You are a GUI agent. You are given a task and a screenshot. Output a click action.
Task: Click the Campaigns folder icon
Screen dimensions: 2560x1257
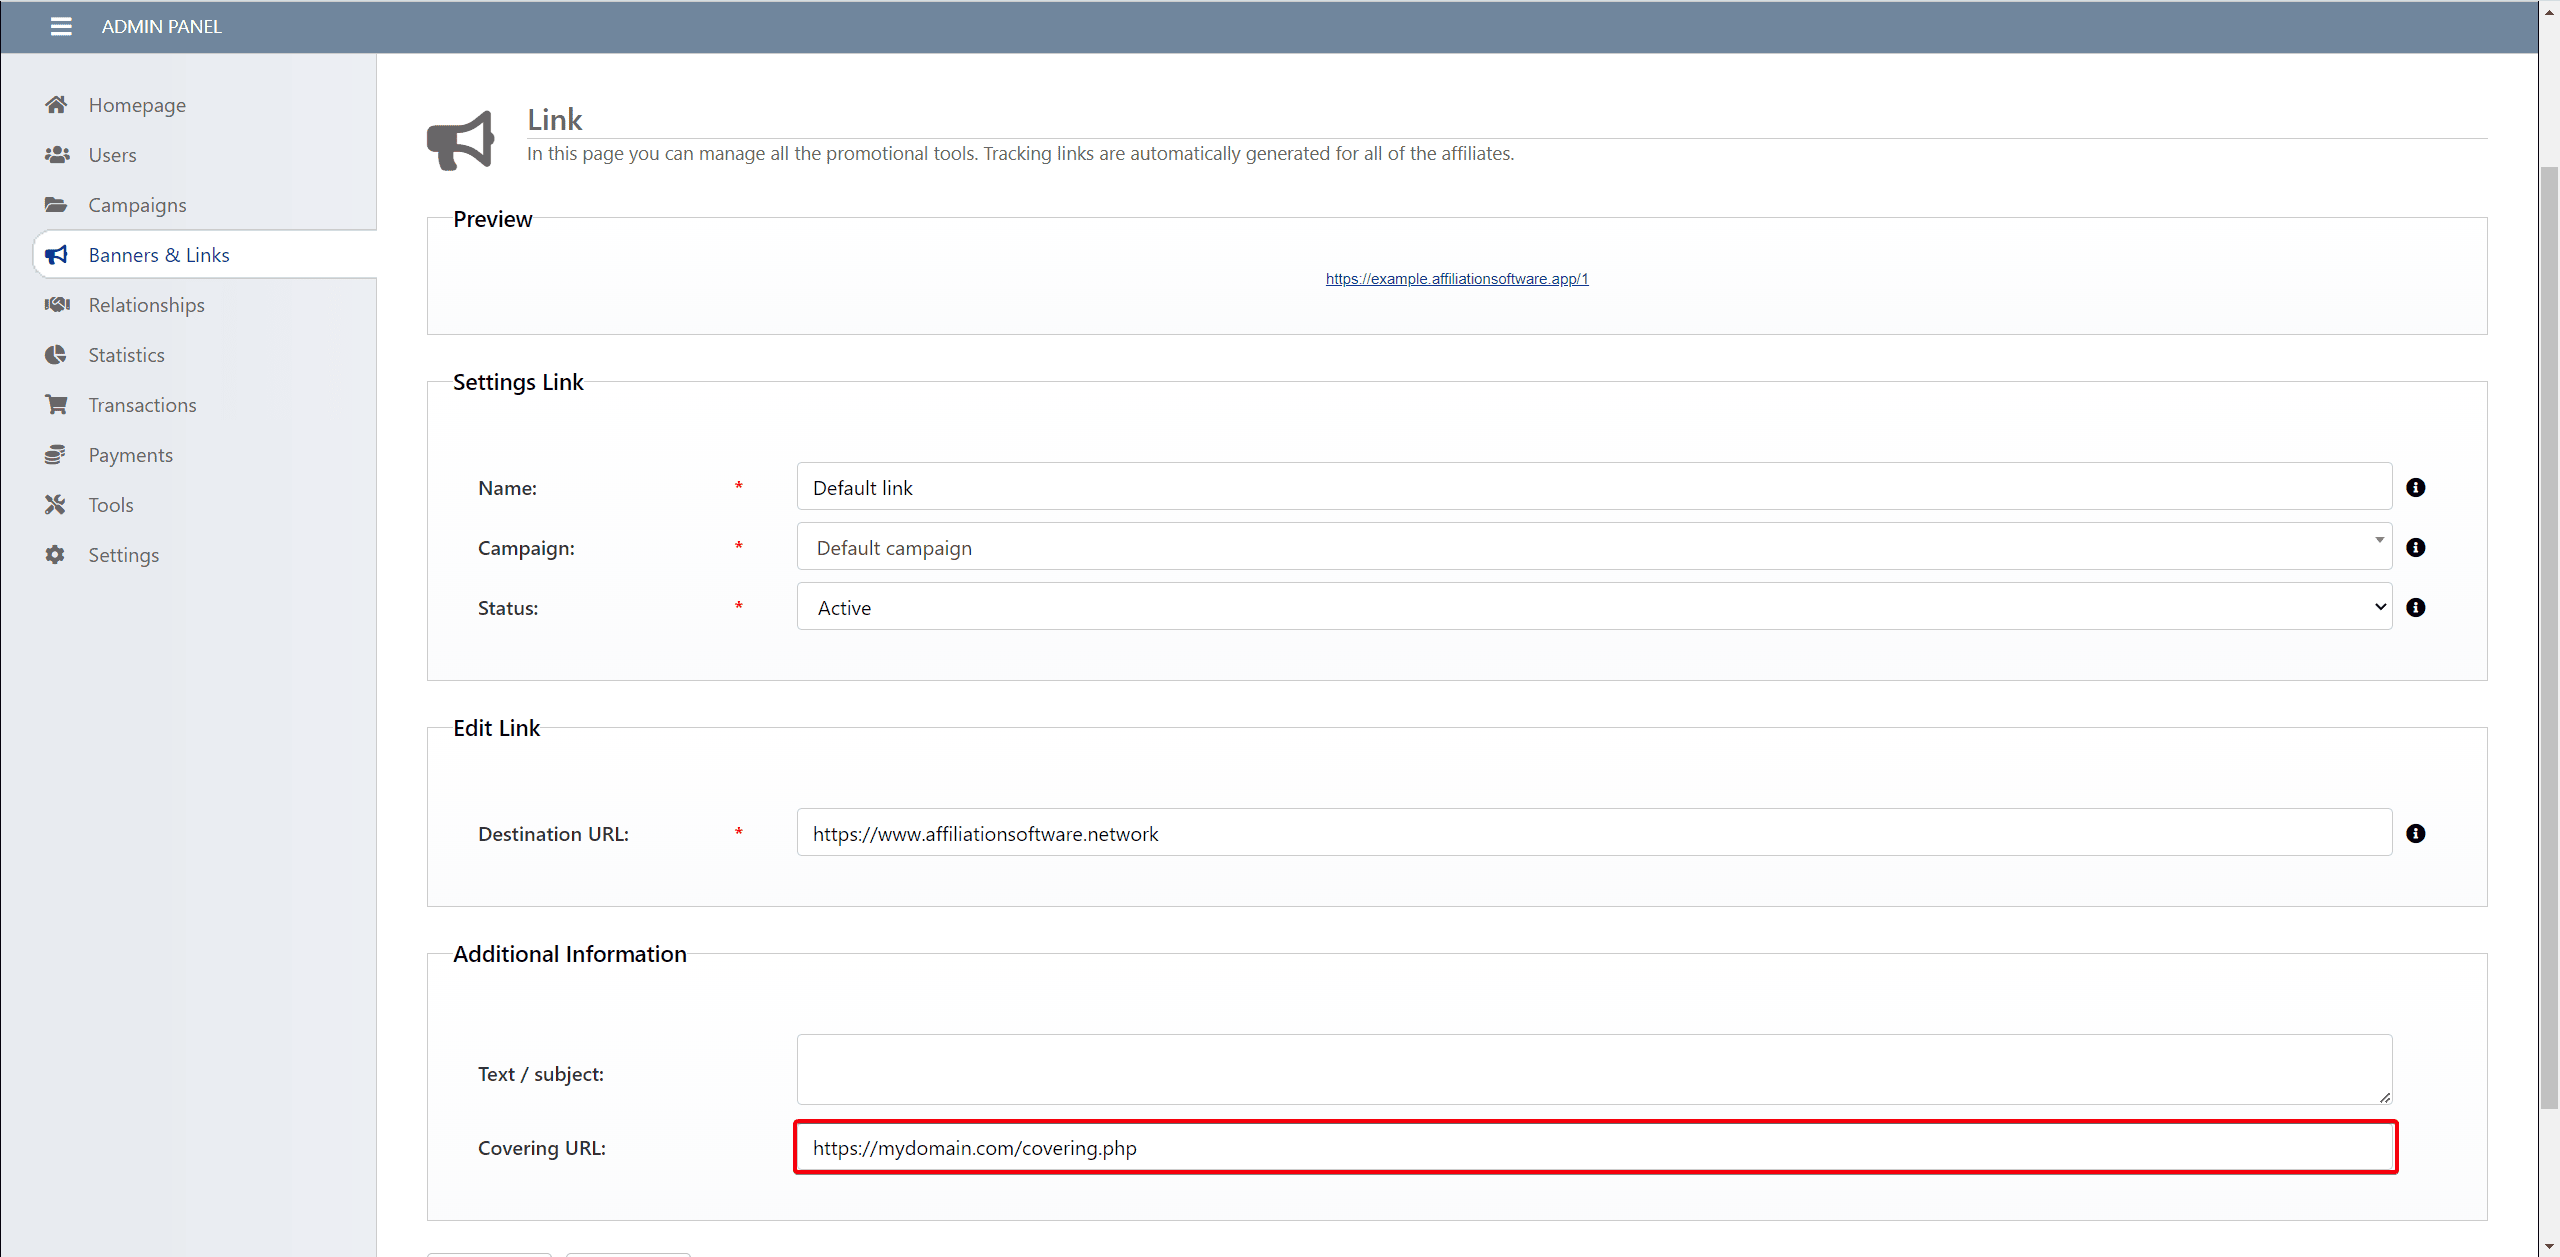56,205
